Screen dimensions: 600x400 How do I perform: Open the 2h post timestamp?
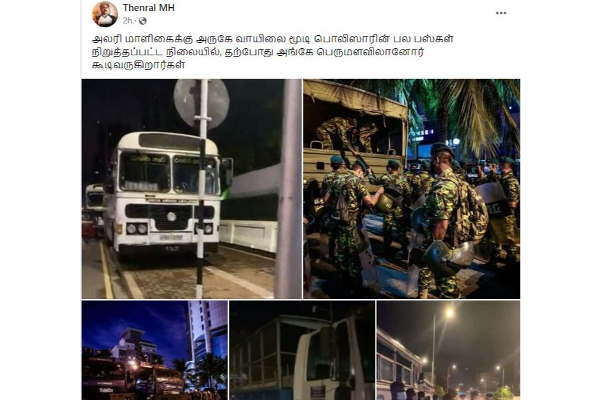[127, 21]
